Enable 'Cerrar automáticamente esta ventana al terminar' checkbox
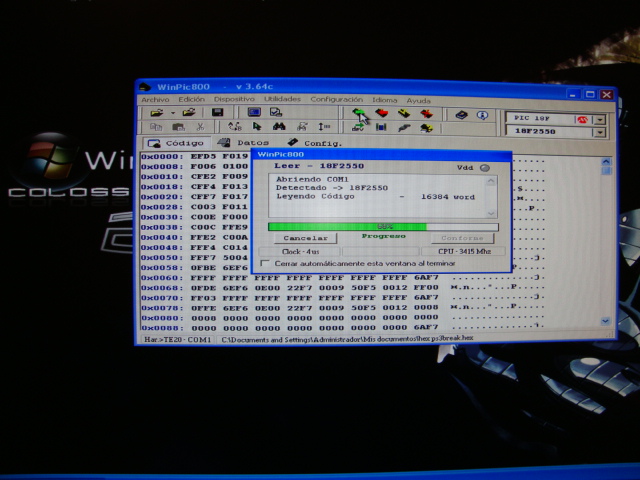This screenshot has width=640, height=480. click(265, 263)
